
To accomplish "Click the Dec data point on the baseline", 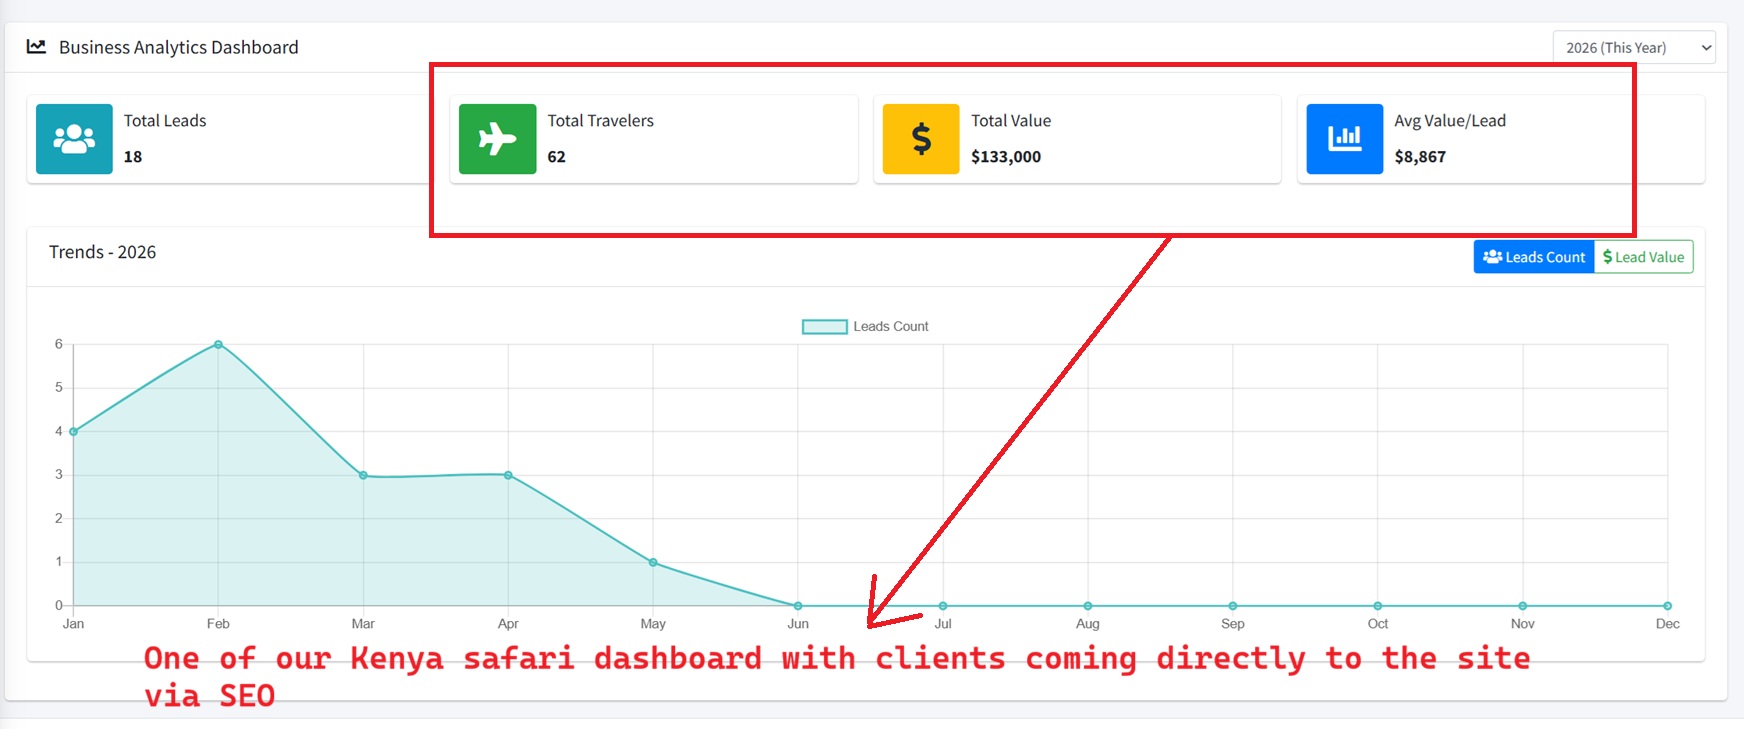I will pos(1668,606).
